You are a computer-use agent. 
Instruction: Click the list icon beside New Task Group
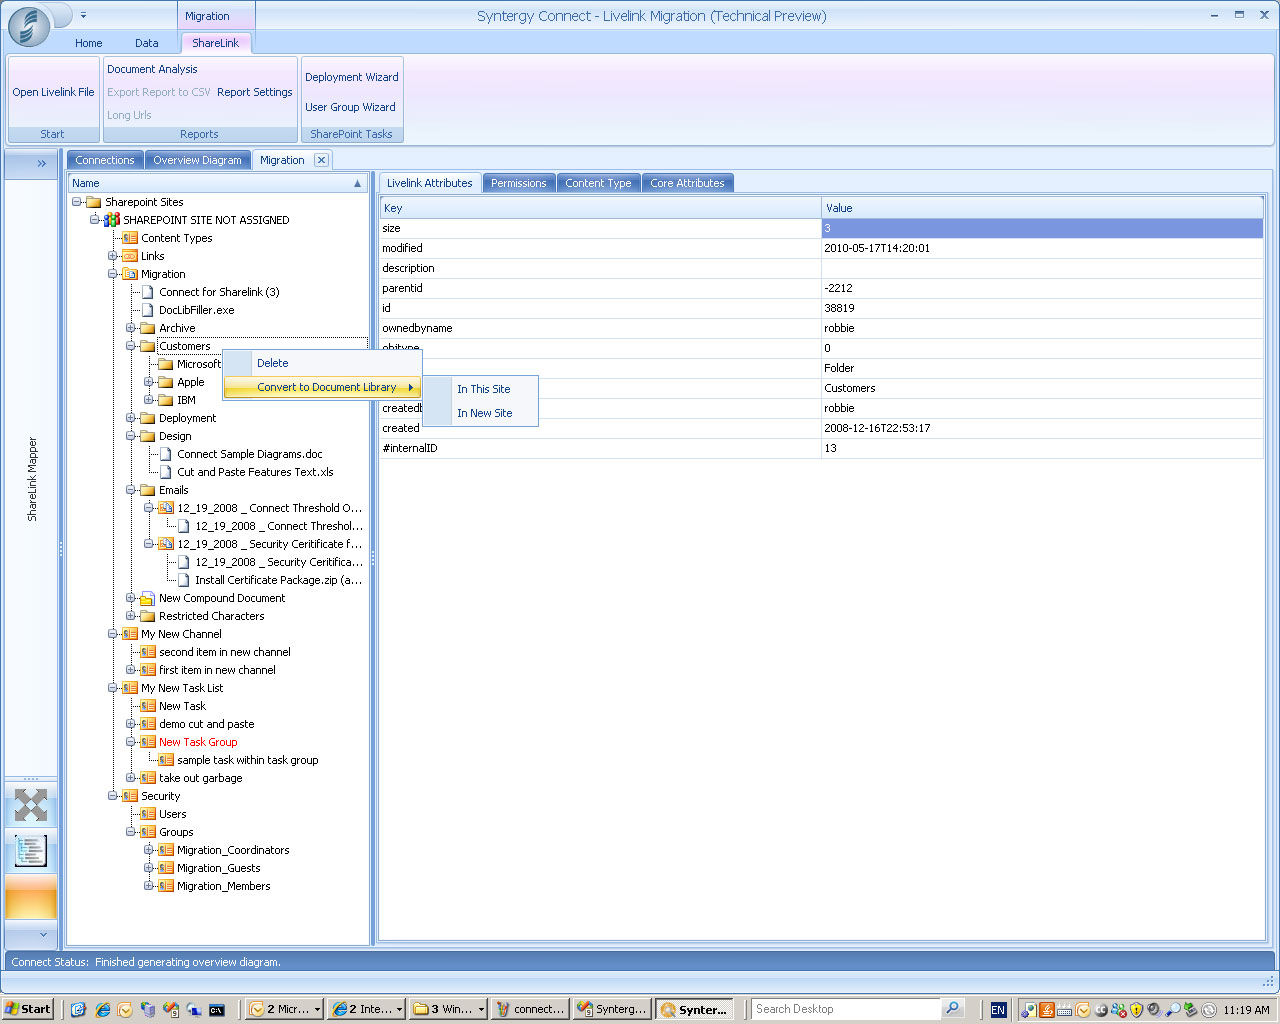(x=148, y=742)
